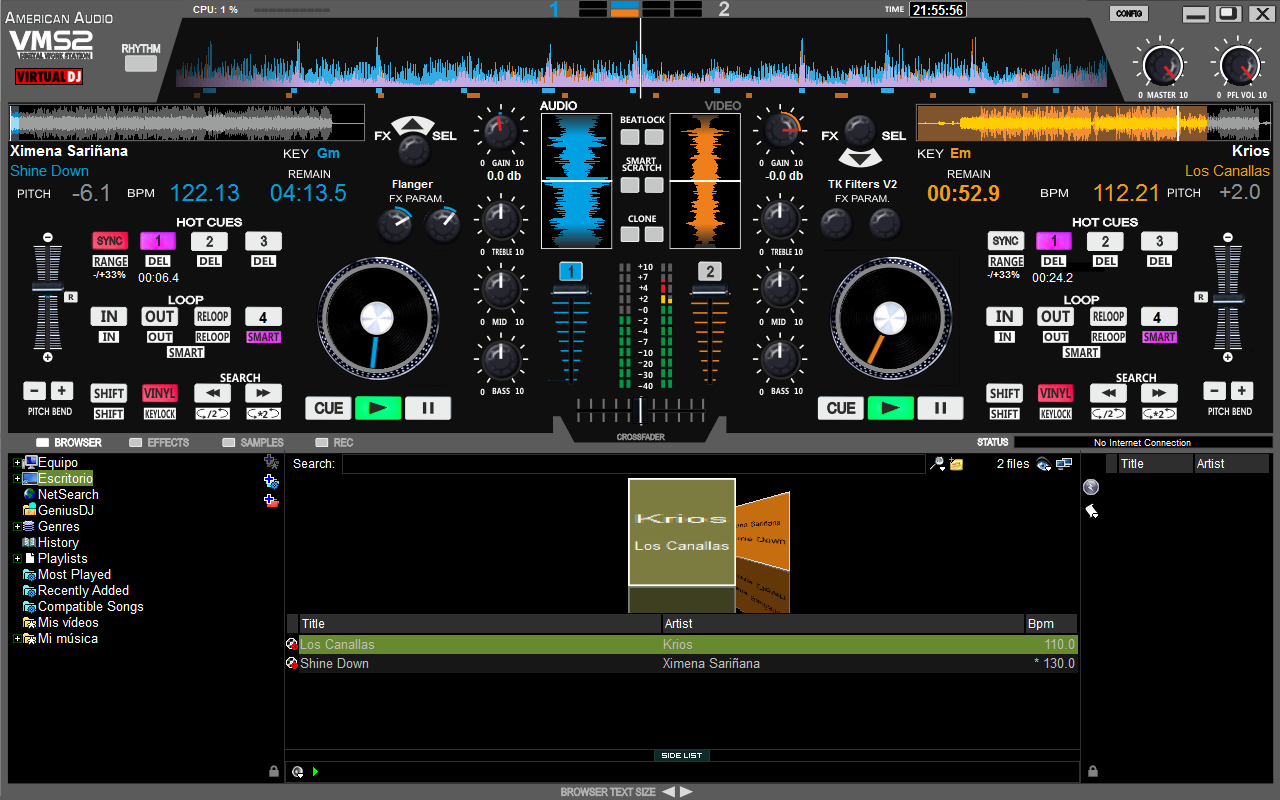Toggle PFL channel 1 button

[x=570, y=272]
